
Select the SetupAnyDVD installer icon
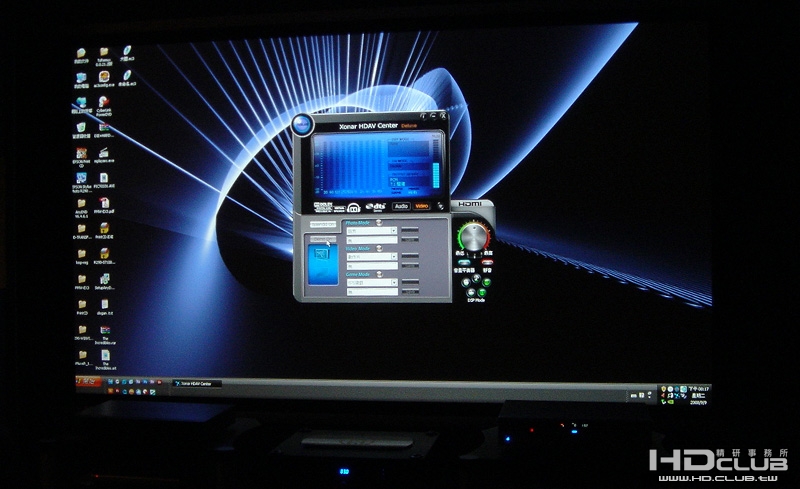click(x=104, y=281)
